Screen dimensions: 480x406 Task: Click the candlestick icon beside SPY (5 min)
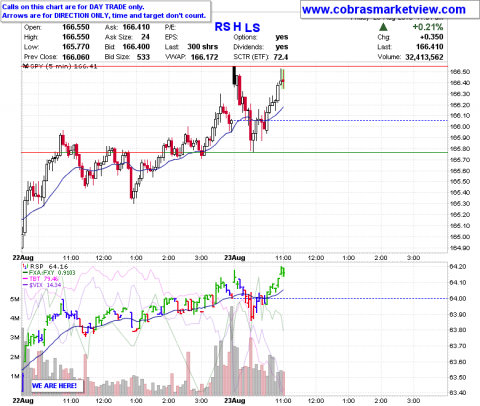tap(25, 66)
